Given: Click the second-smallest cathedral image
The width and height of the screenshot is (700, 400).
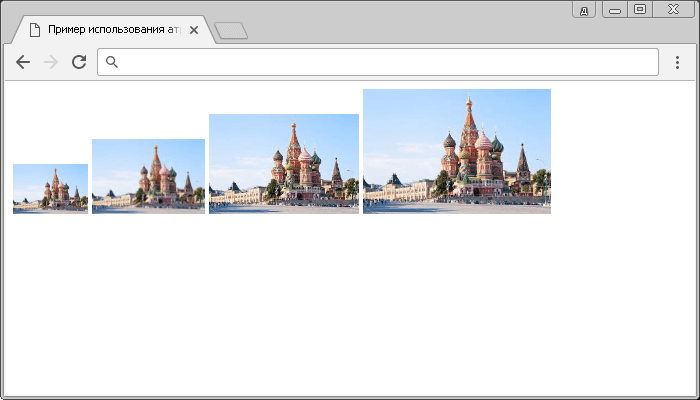Looking at the screenshot, I should (x=148, y=176).
